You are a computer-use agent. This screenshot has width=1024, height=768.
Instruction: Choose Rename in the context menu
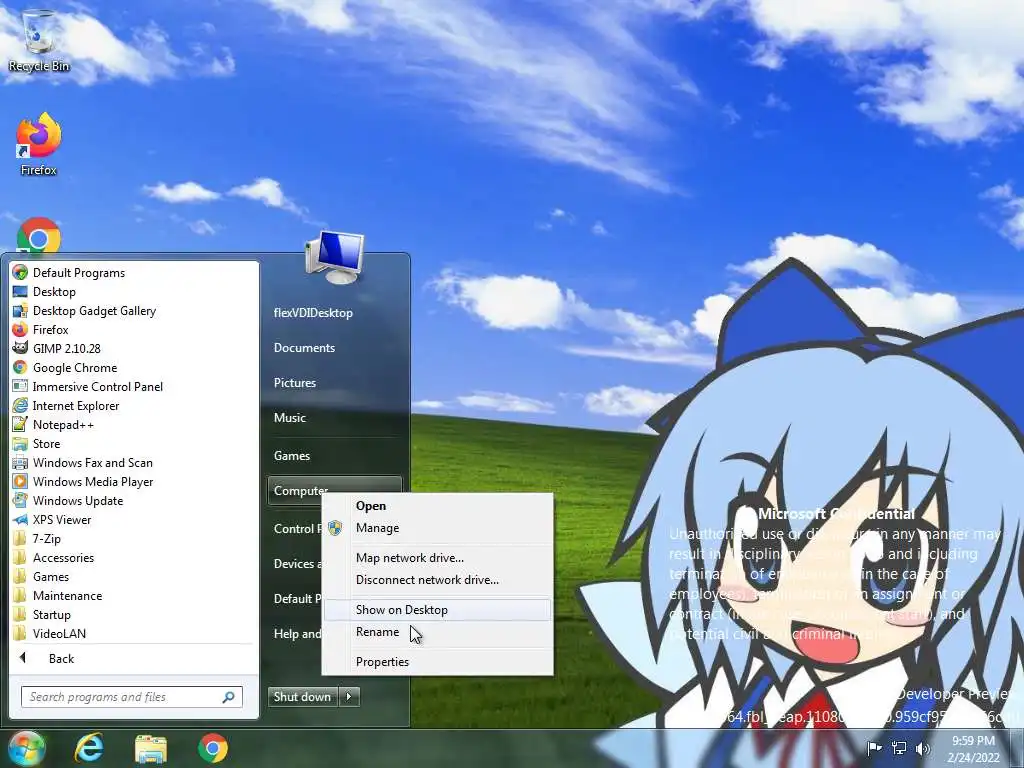[x=438, y=632]
